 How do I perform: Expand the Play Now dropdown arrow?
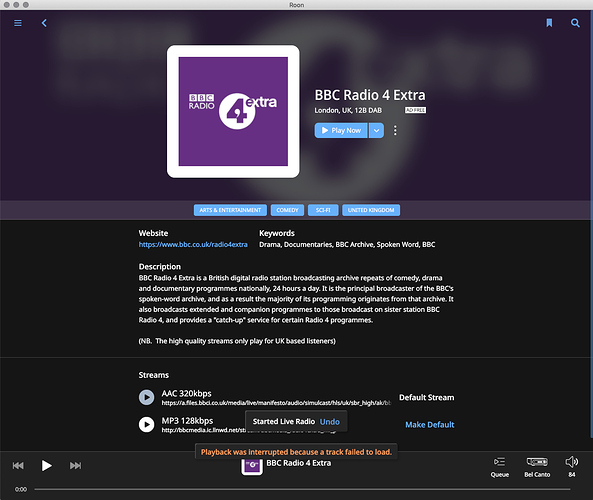pos(376,130)
